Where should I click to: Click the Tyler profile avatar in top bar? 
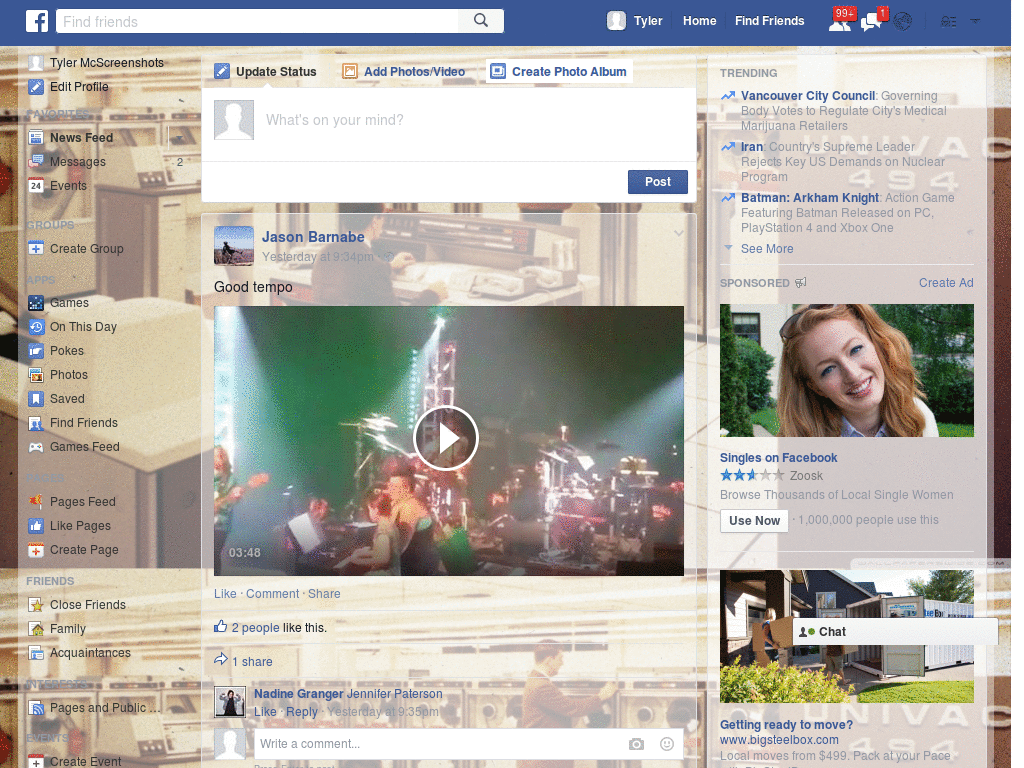(616, 21)
